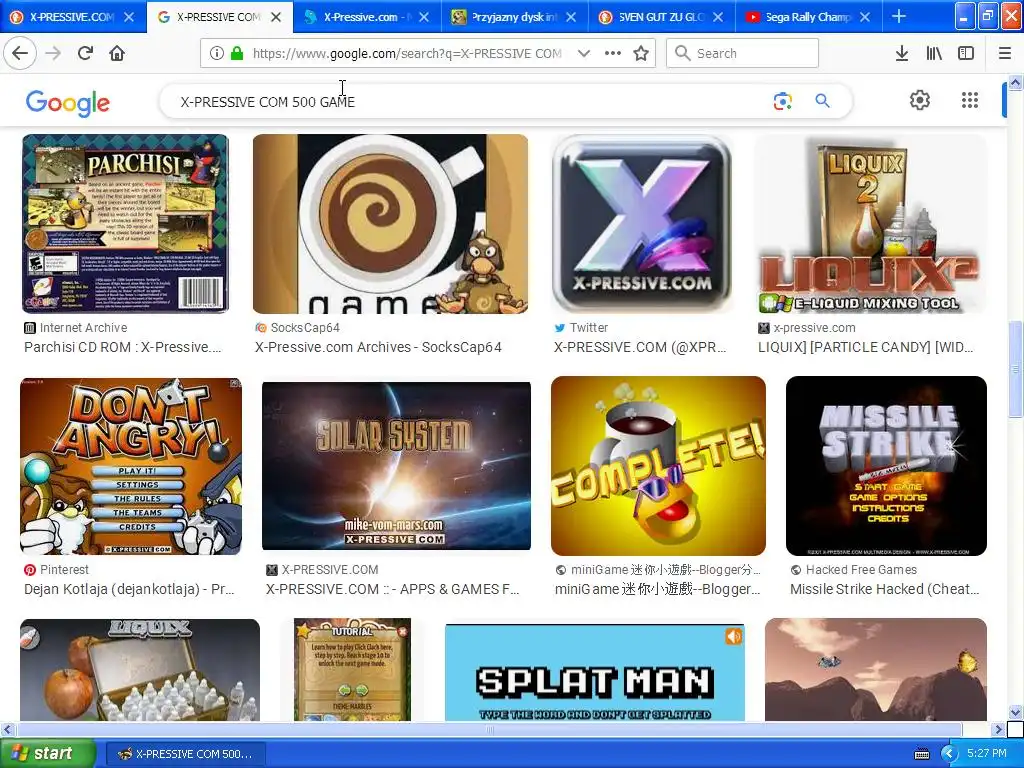Click the green padlock security icon
This screenshot has height=768, width=1024.
[x=236, y=54]
